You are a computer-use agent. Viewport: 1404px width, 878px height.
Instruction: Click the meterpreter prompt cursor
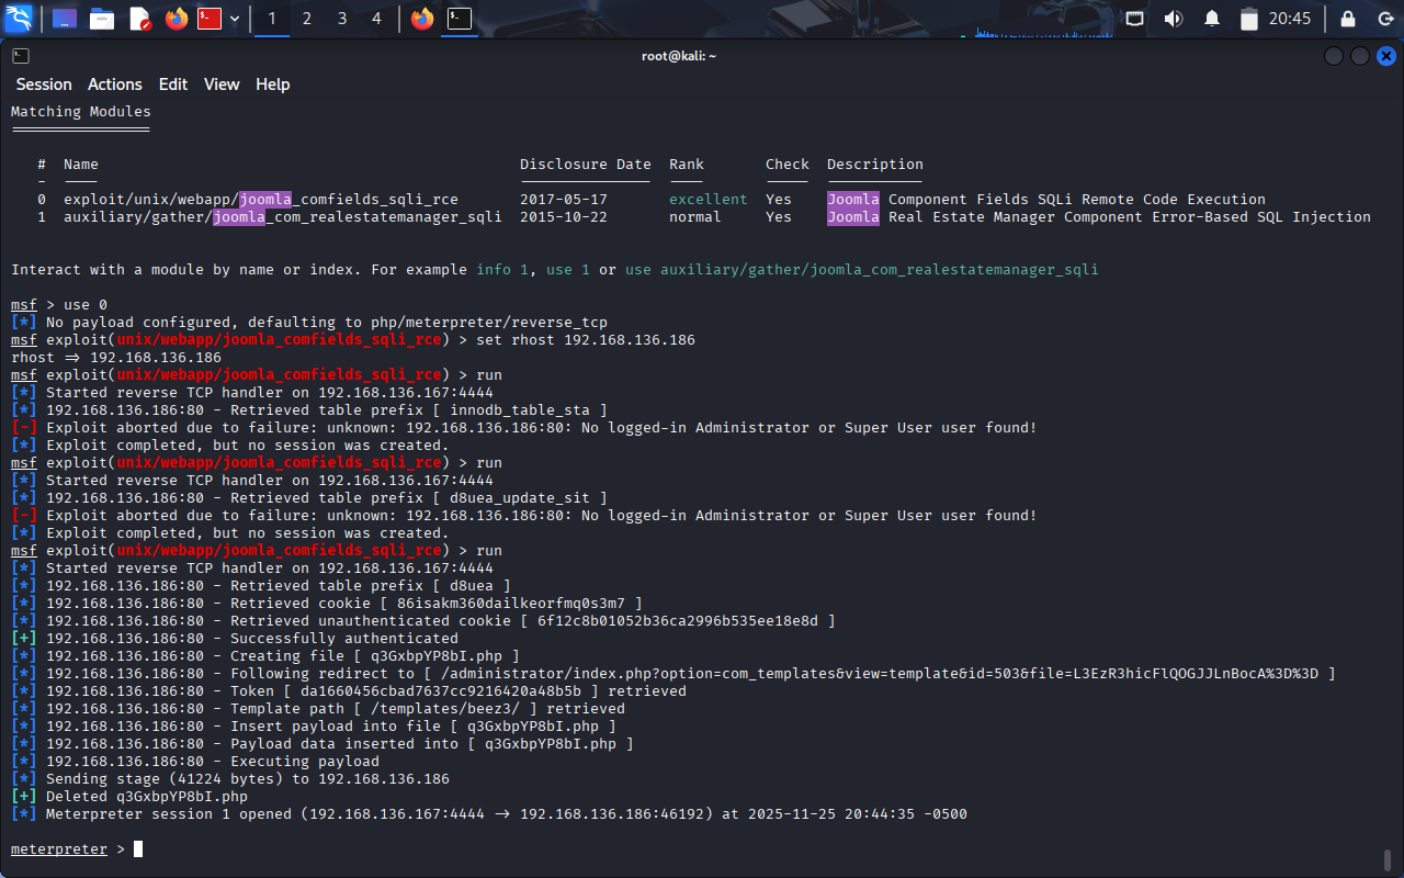[x=138, y=849]
